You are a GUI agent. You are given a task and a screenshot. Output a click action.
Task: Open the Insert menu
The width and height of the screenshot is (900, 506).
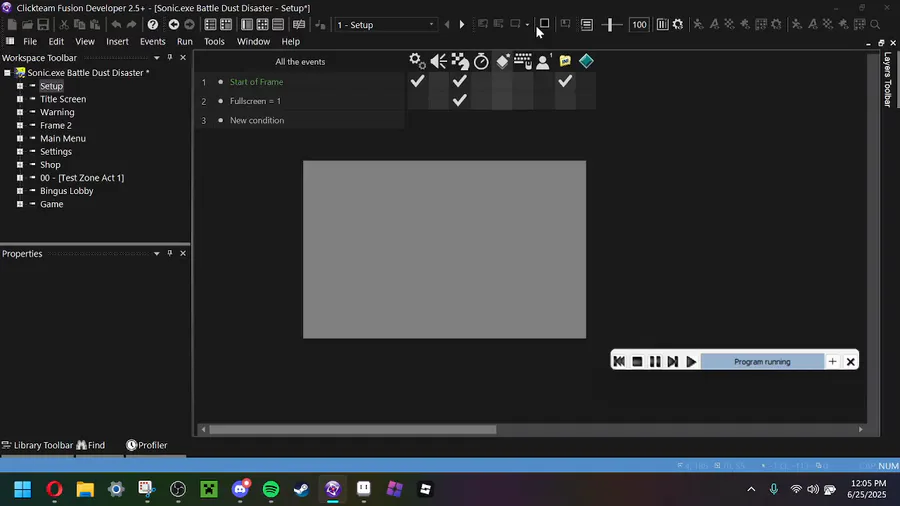click(117, 41)
